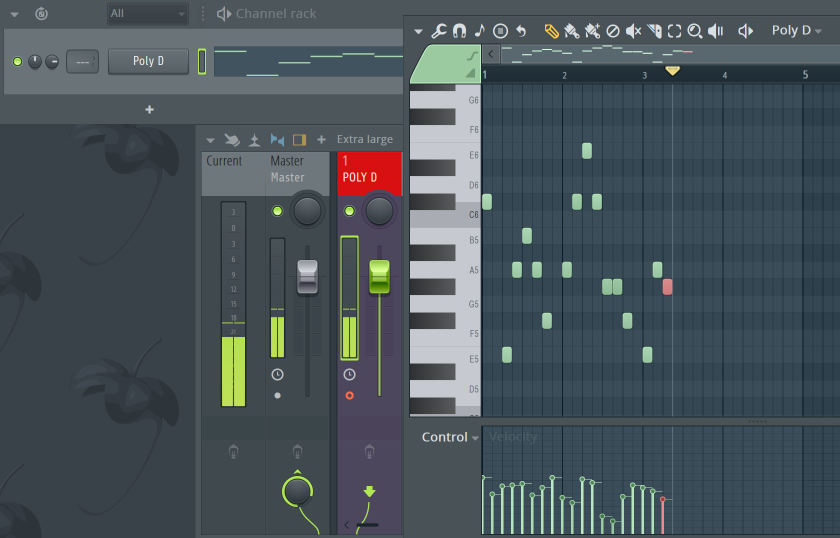
Task: Toggle Poly D mixer track mute LED
Action: tap(349, 211)
